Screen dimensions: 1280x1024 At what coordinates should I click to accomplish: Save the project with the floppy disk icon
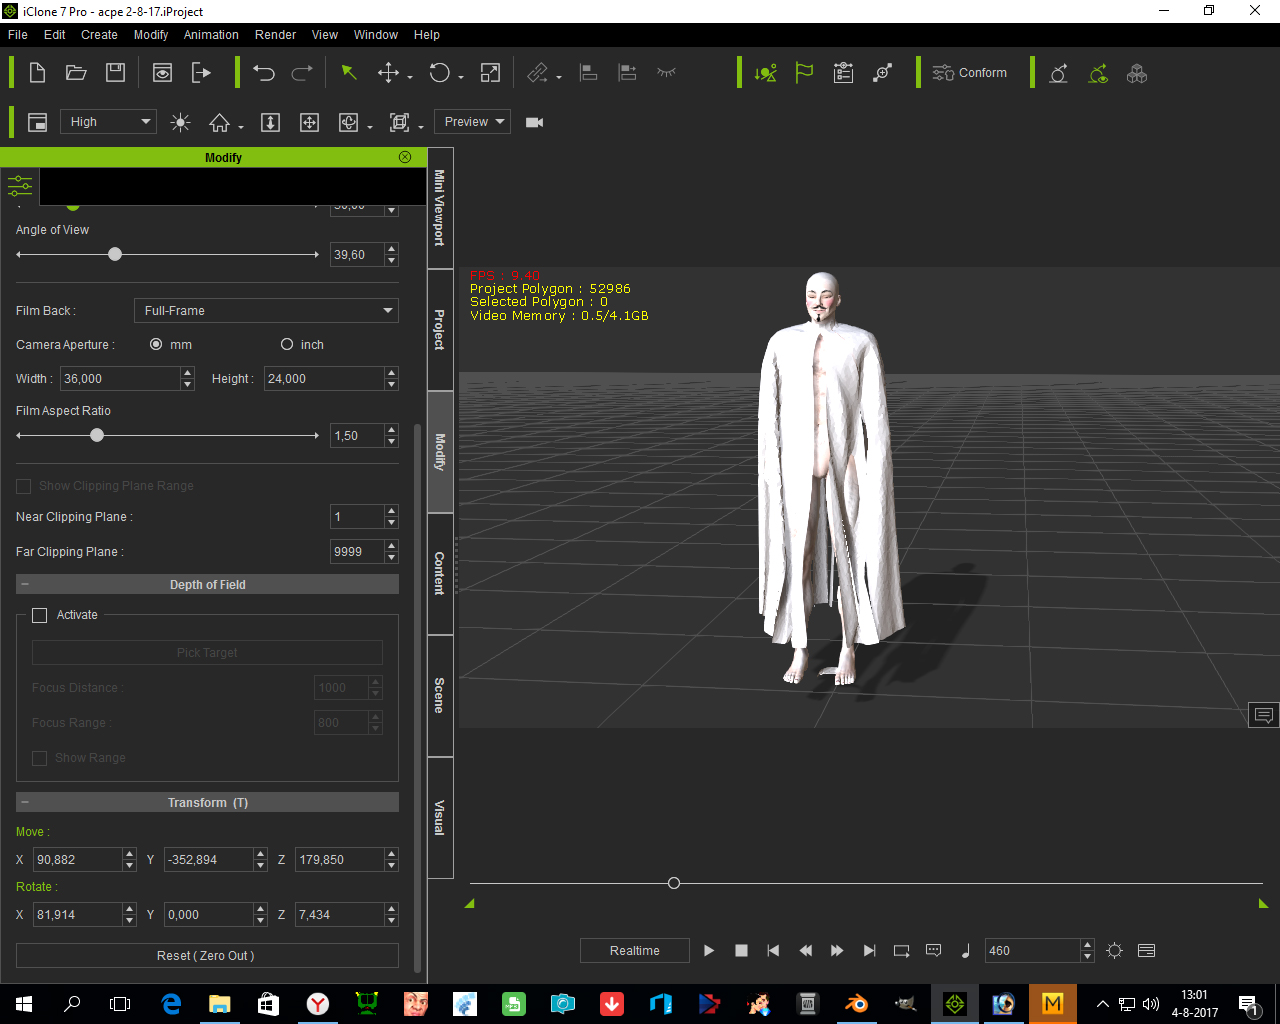pyautogui.click(x=116, y=73)
